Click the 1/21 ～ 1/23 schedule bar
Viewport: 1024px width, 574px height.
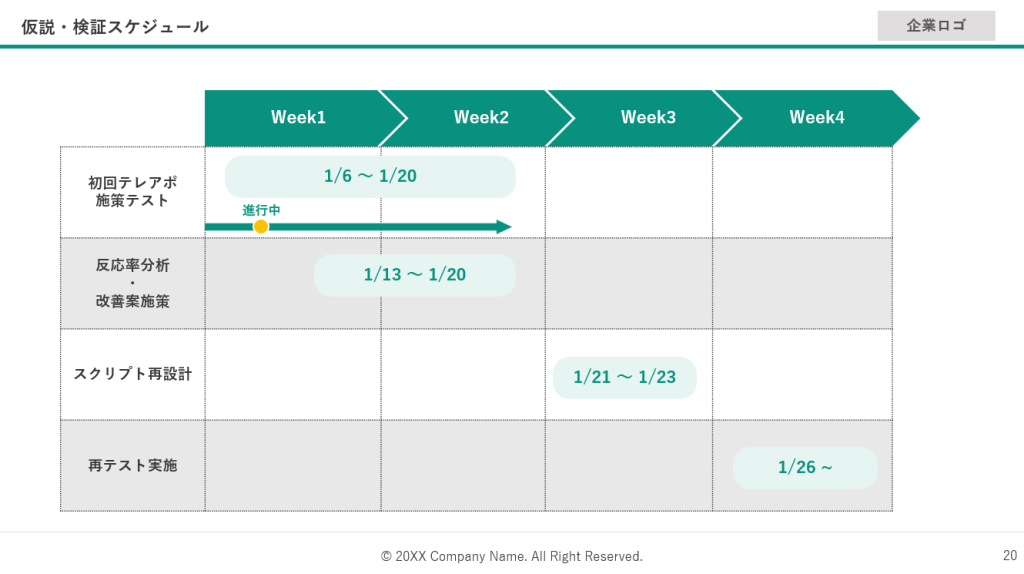coord(624,378)
